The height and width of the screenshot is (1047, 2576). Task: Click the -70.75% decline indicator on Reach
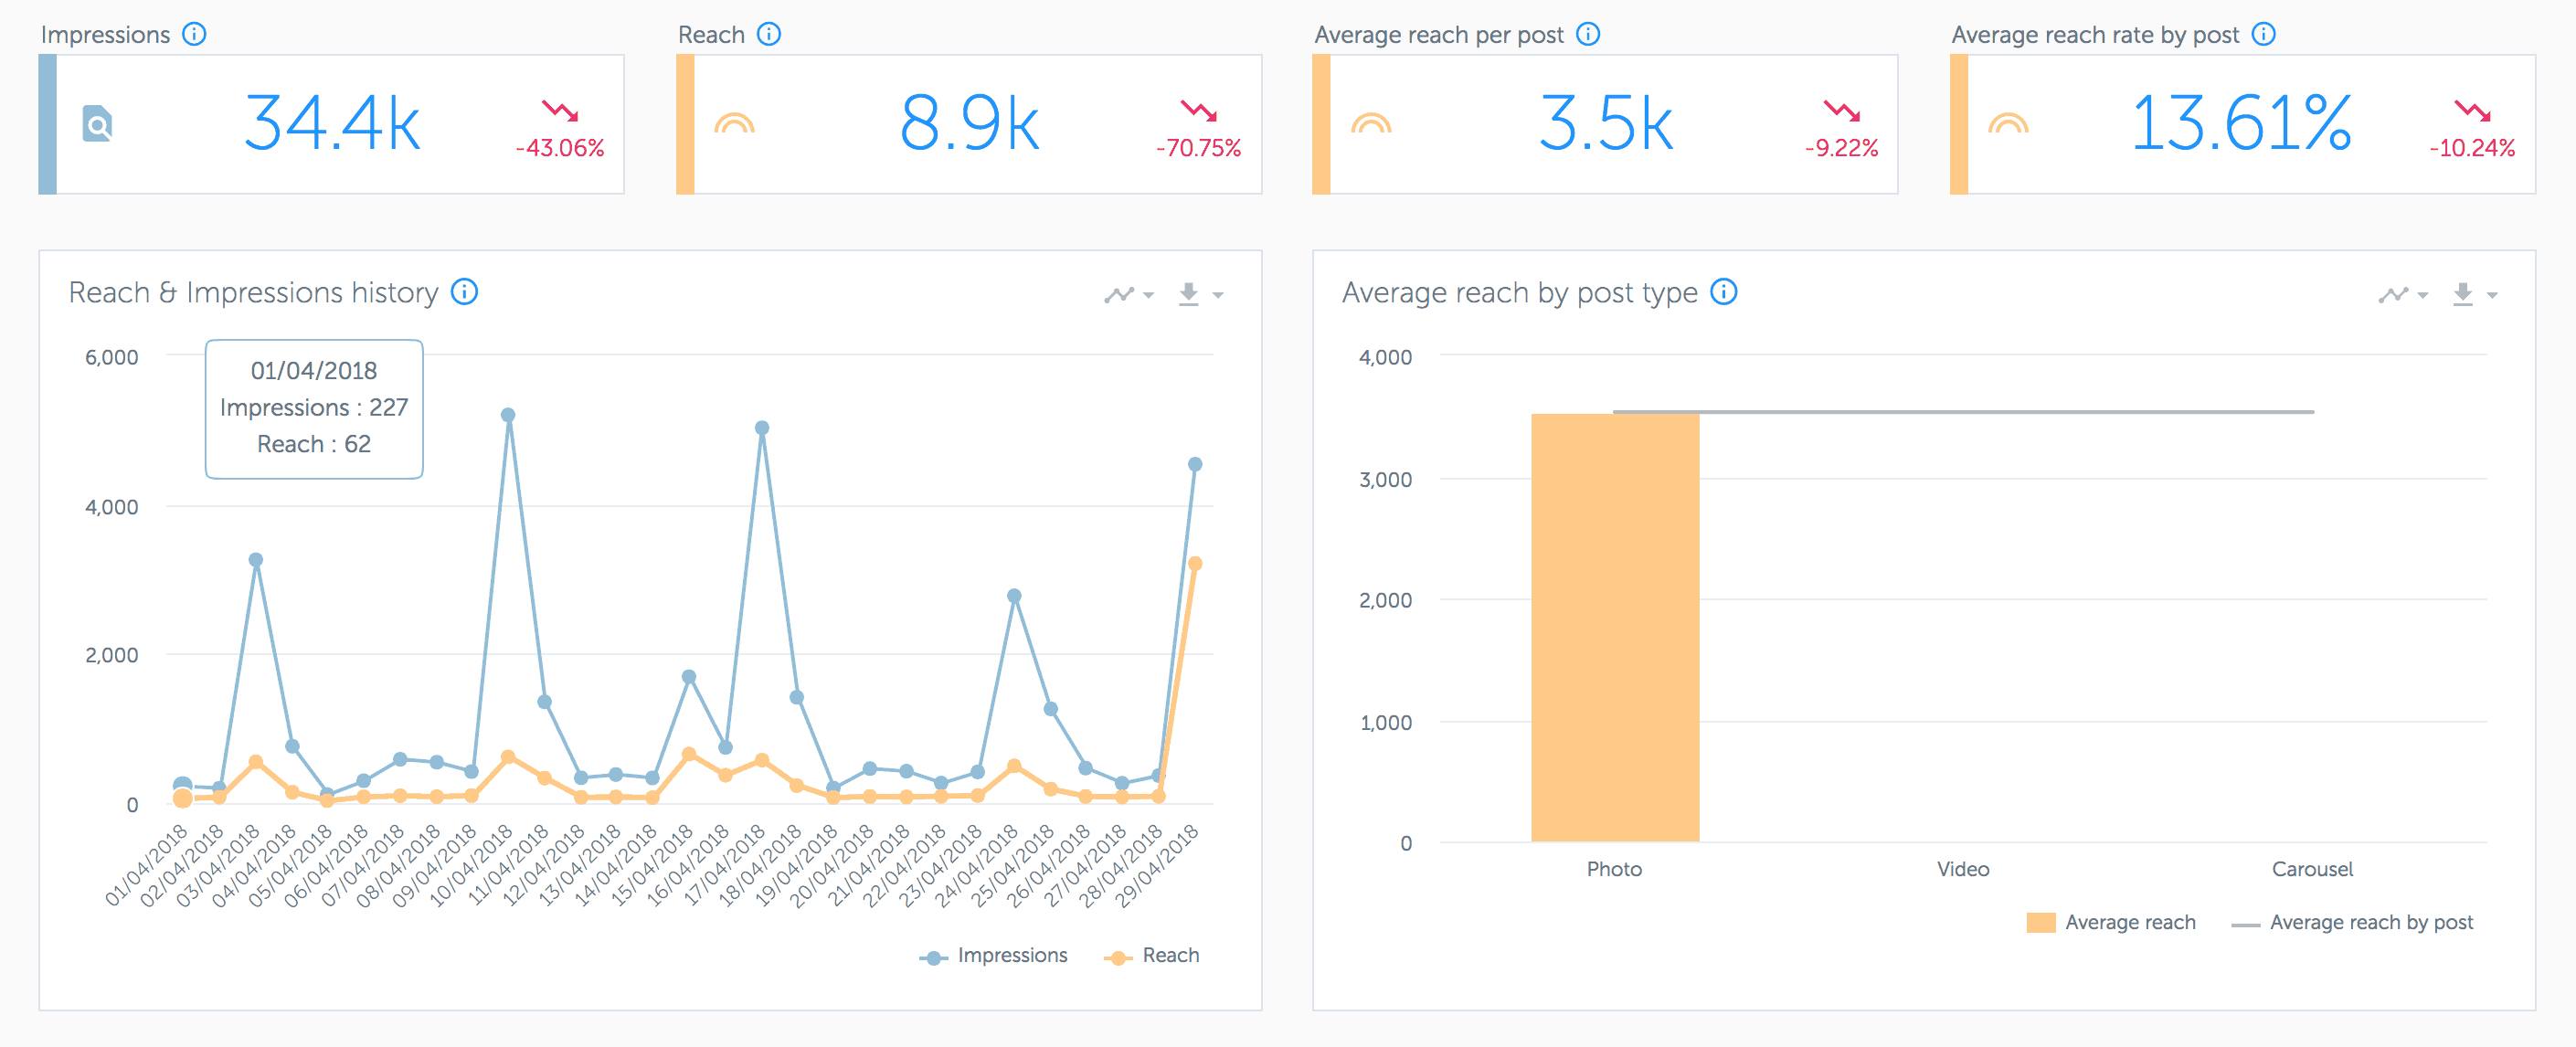[1198, 127]
